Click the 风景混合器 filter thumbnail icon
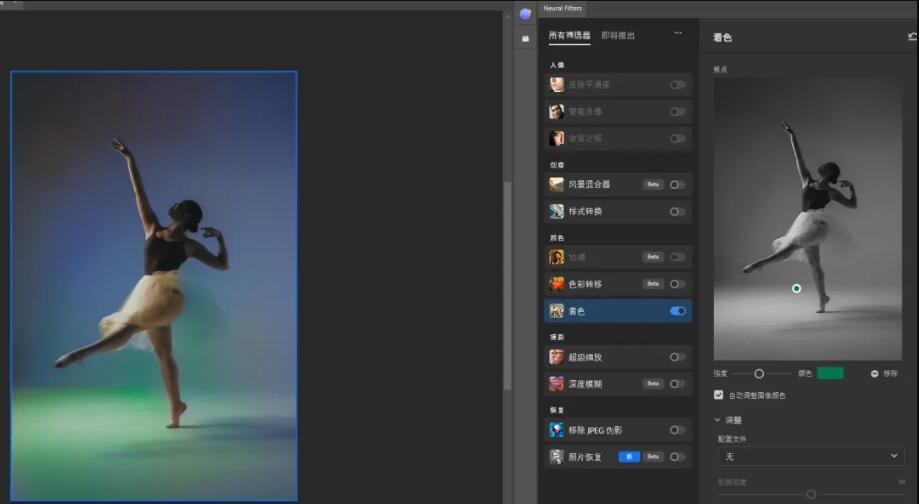 pyautogui.click(x=557, y=184)
